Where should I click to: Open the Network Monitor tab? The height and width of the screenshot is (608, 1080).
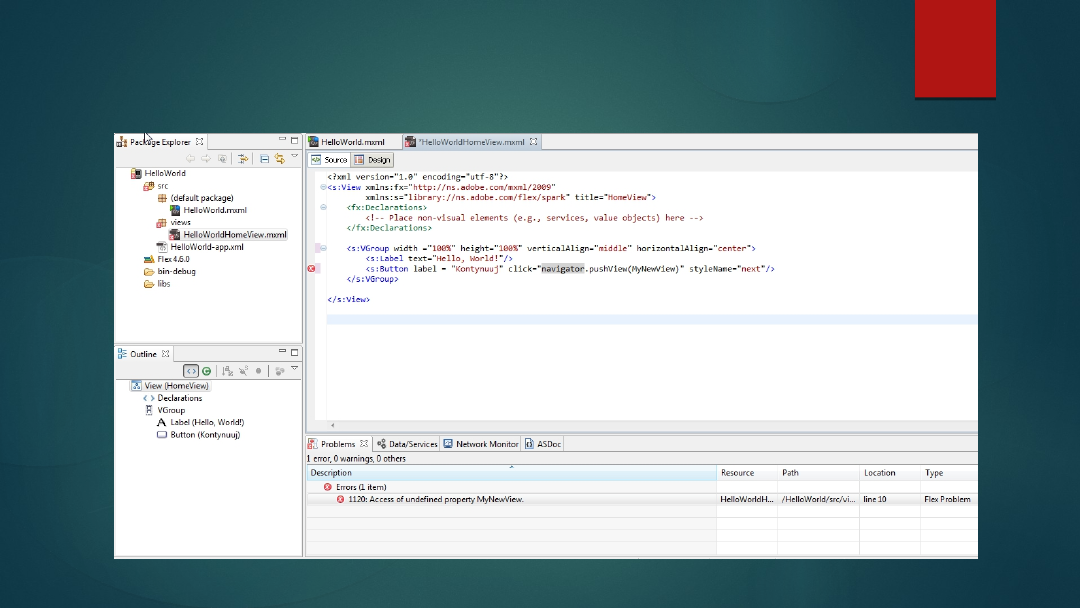pos(481,444)
